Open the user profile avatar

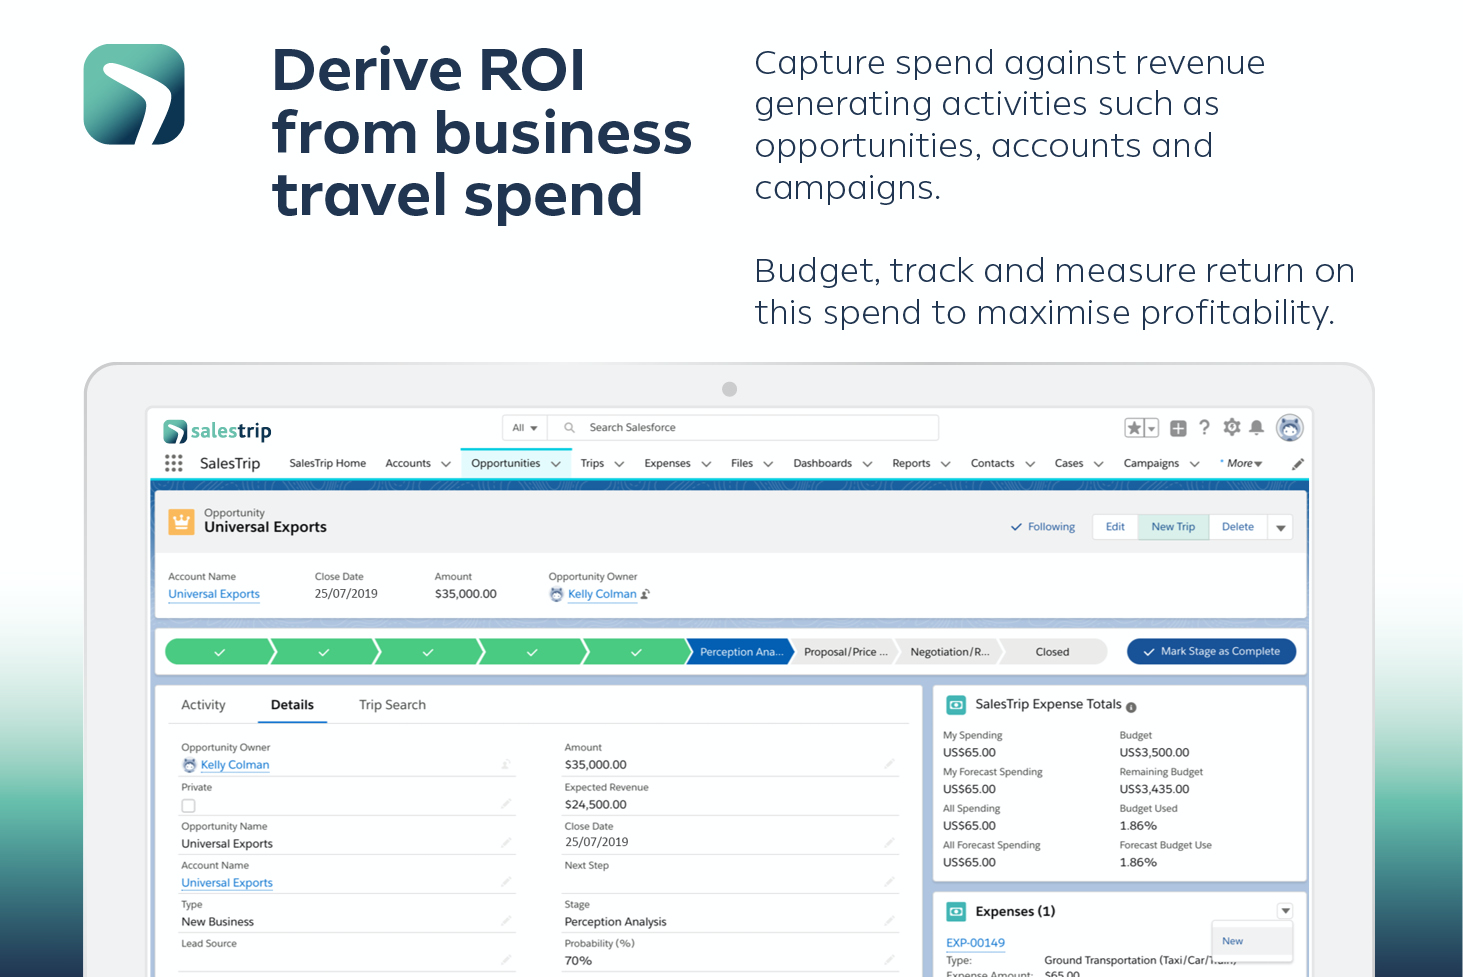[1290, 427]
